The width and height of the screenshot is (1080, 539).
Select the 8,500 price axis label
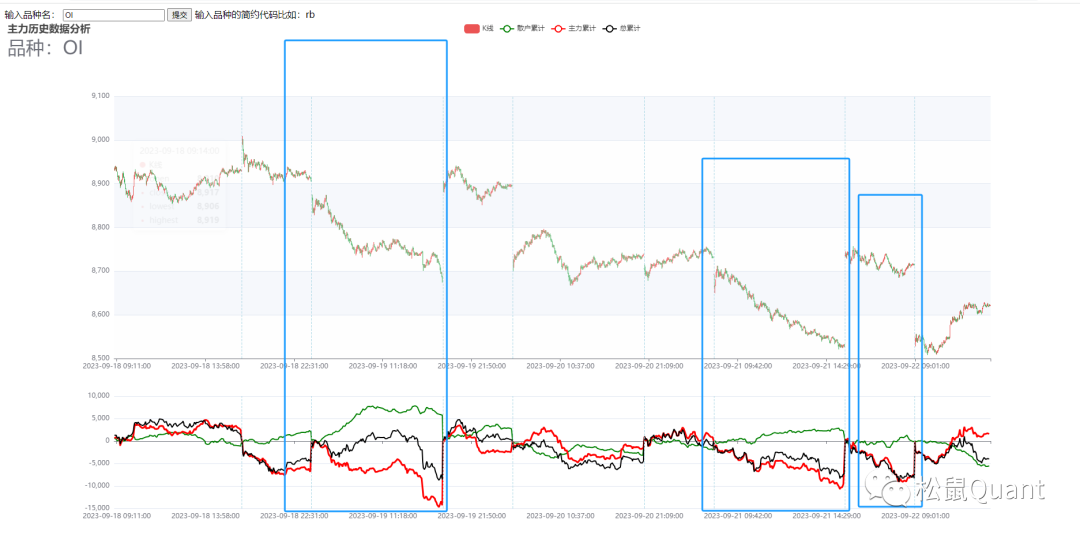[x=100, y=358]
